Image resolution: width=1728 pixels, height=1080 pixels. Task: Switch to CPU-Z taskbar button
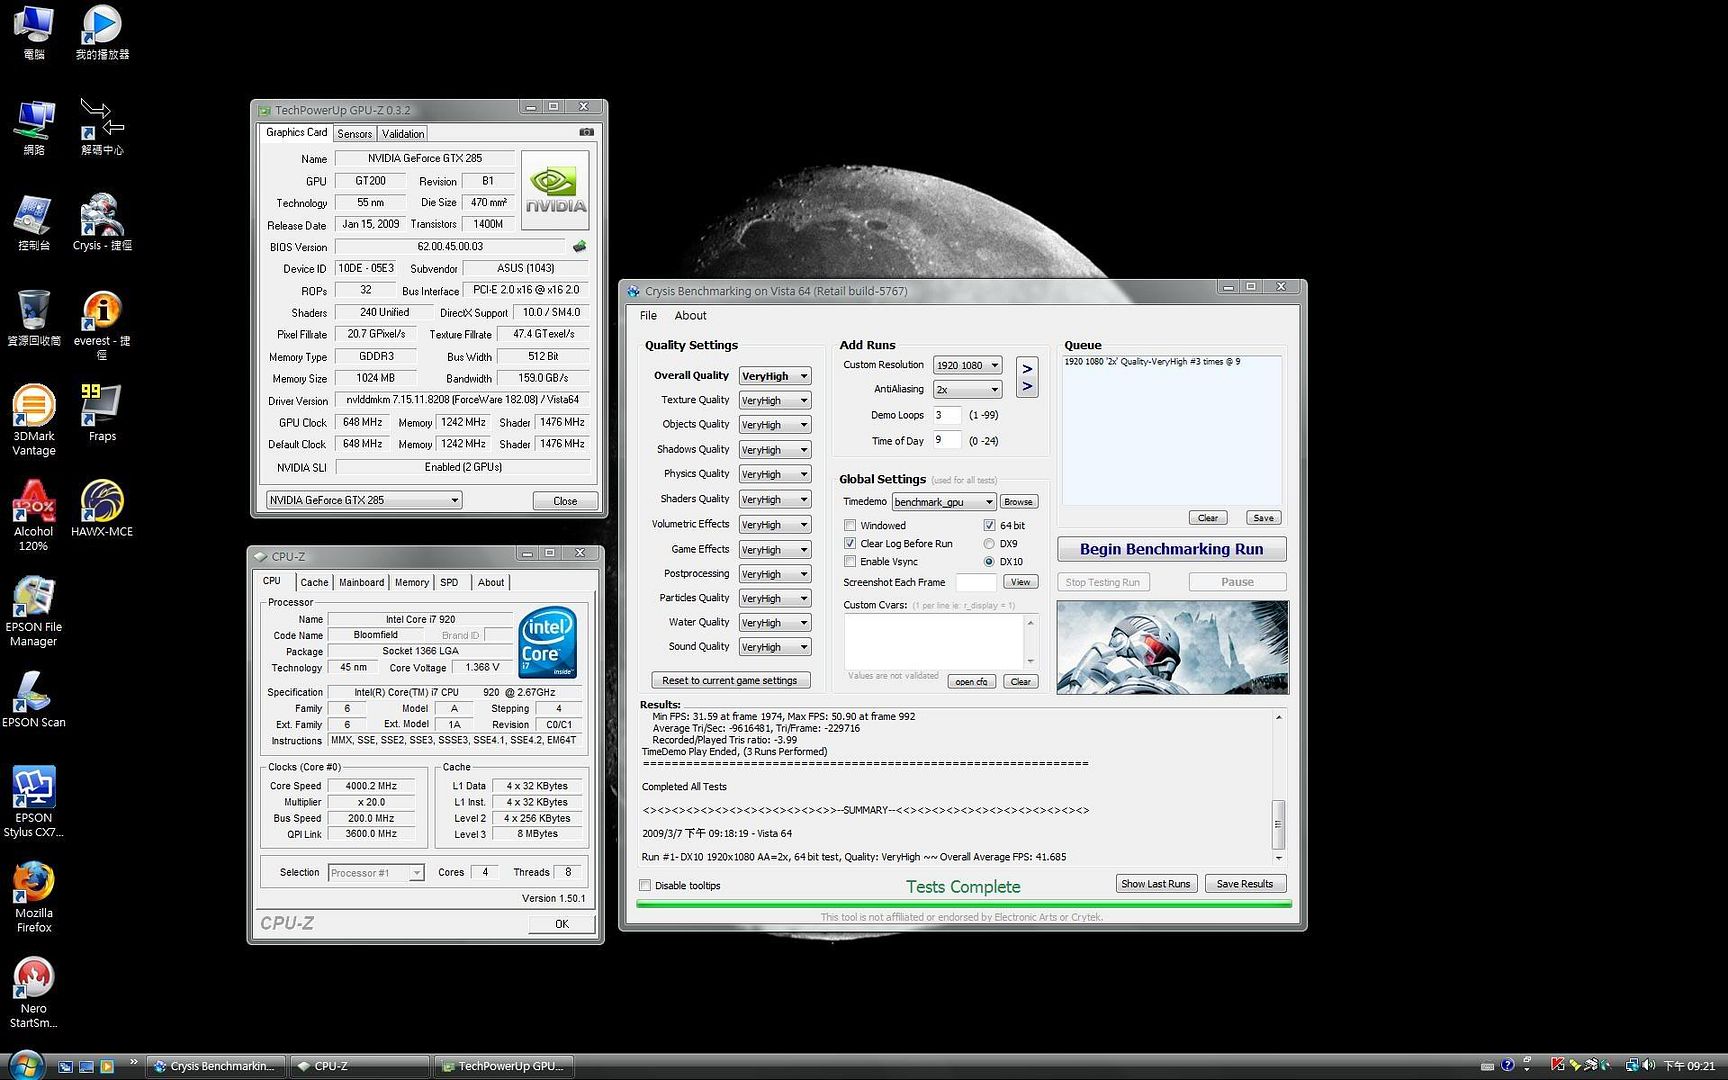[x=361, y=1066]
